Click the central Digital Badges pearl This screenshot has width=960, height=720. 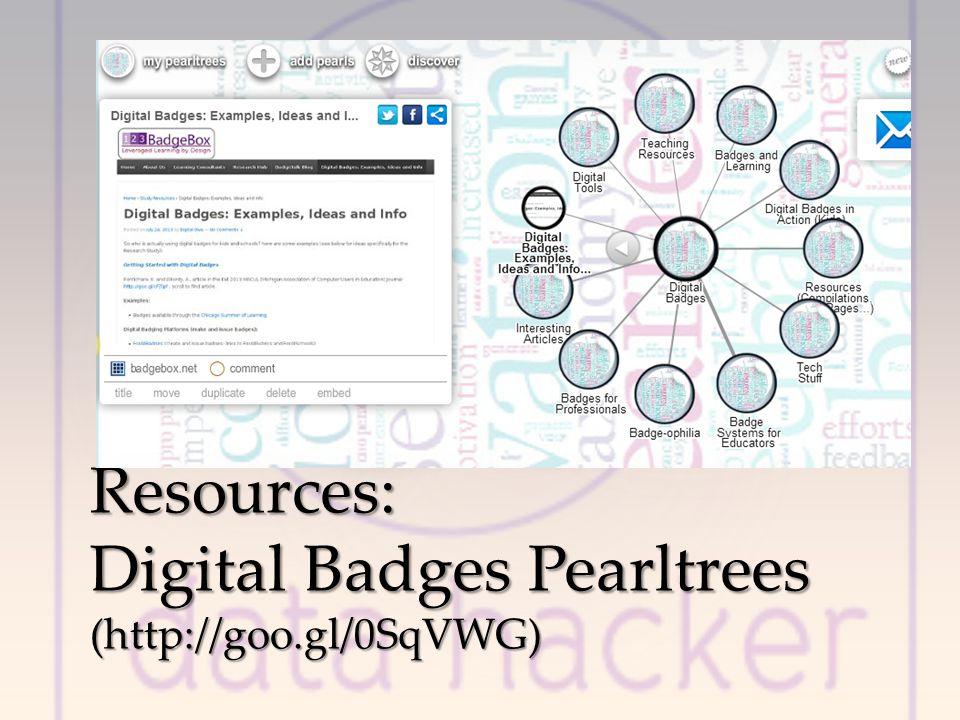[x=685, y=249]
